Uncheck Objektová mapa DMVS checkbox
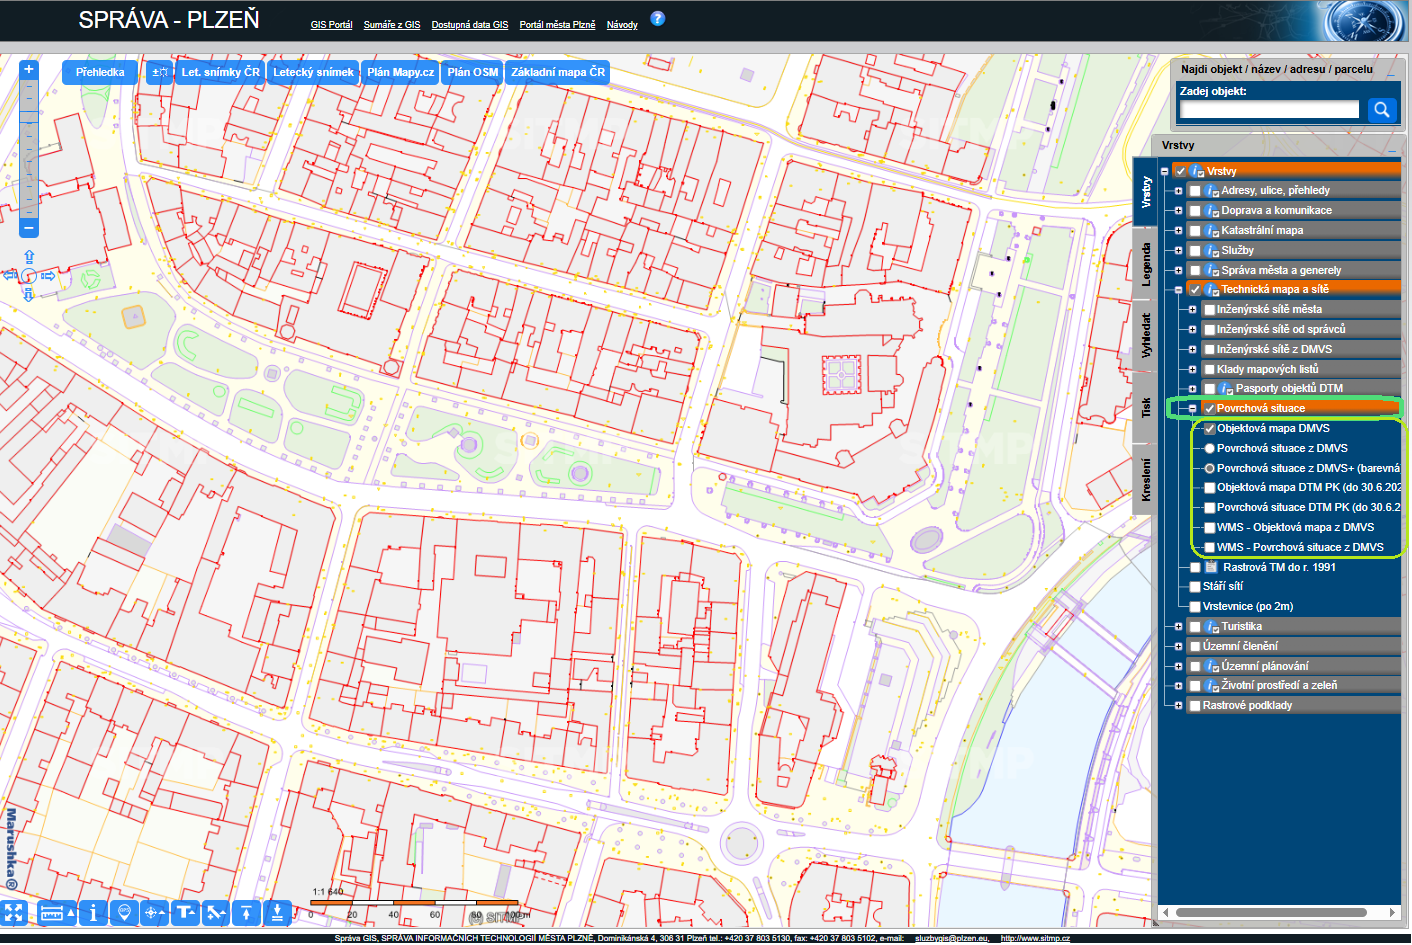 click(x=1209, y=428)
